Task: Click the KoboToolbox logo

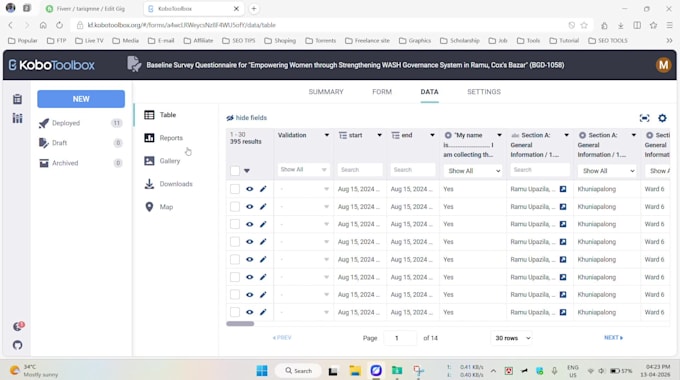Action: pos(52,65)
